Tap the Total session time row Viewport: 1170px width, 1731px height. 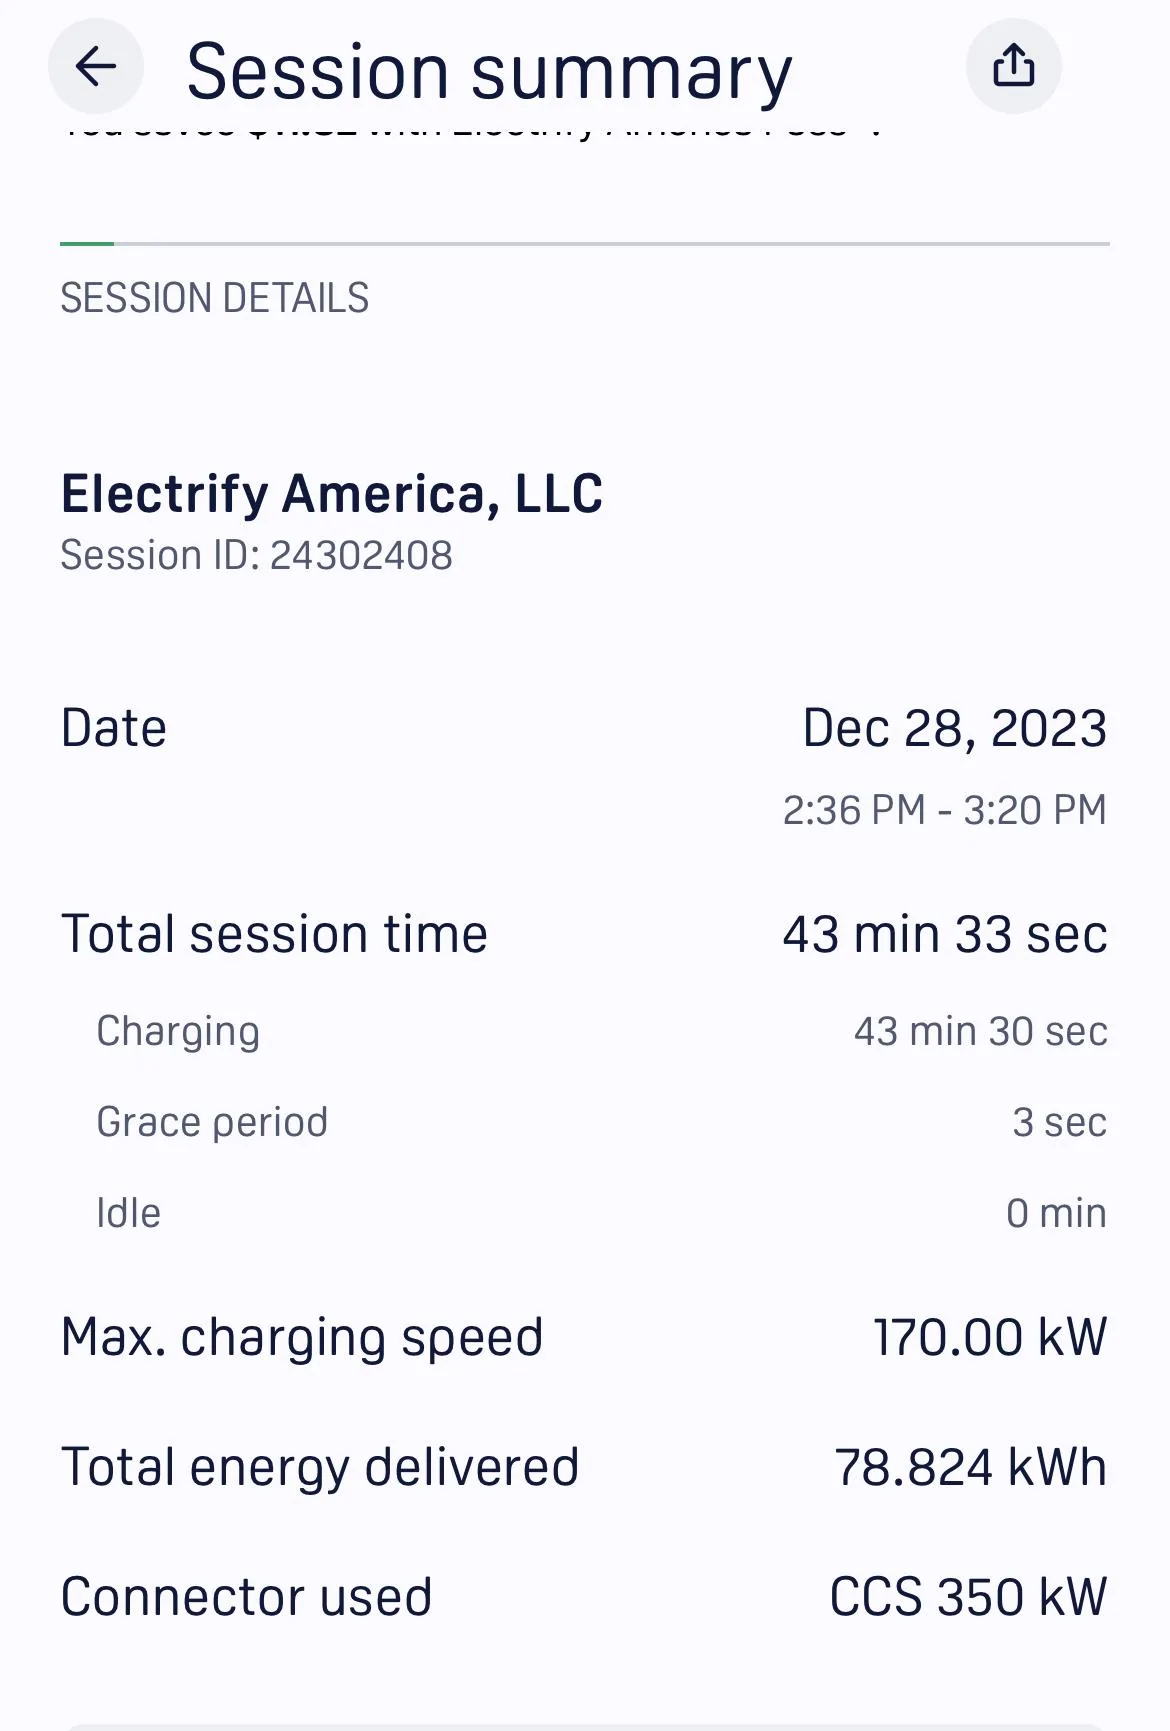pyautogui.click(x=584, y=934)
